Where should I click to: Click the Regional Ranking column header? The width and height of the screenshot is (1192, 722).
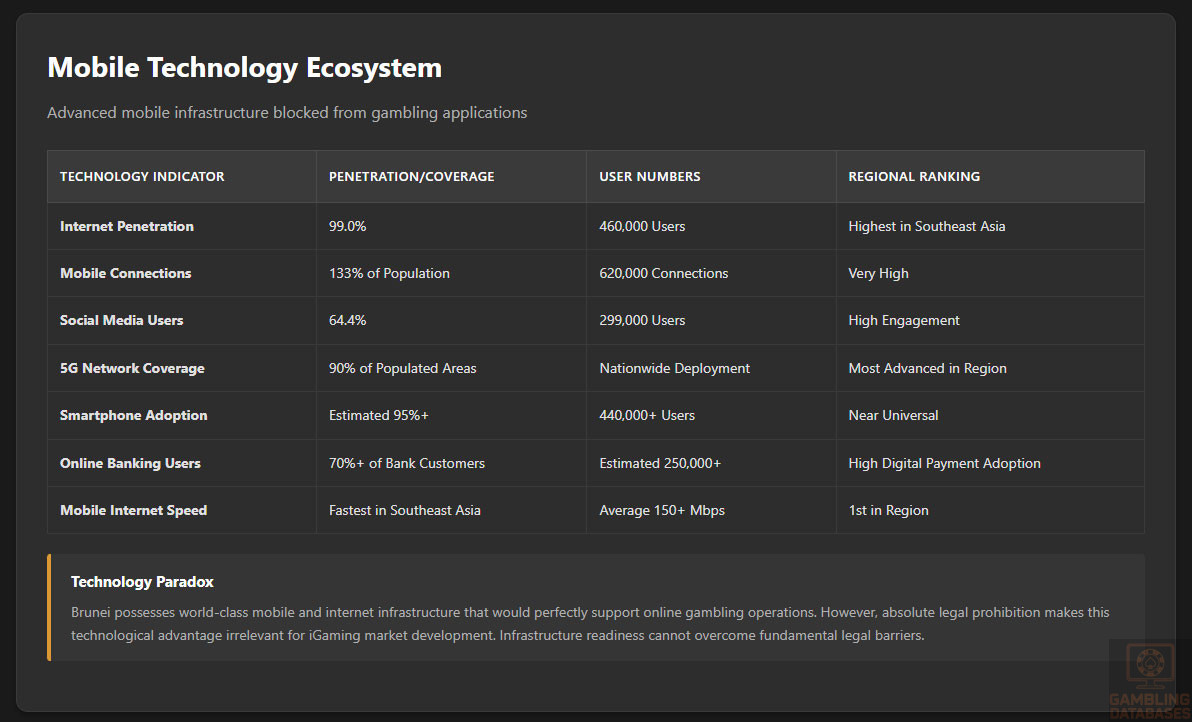point(914,177)
